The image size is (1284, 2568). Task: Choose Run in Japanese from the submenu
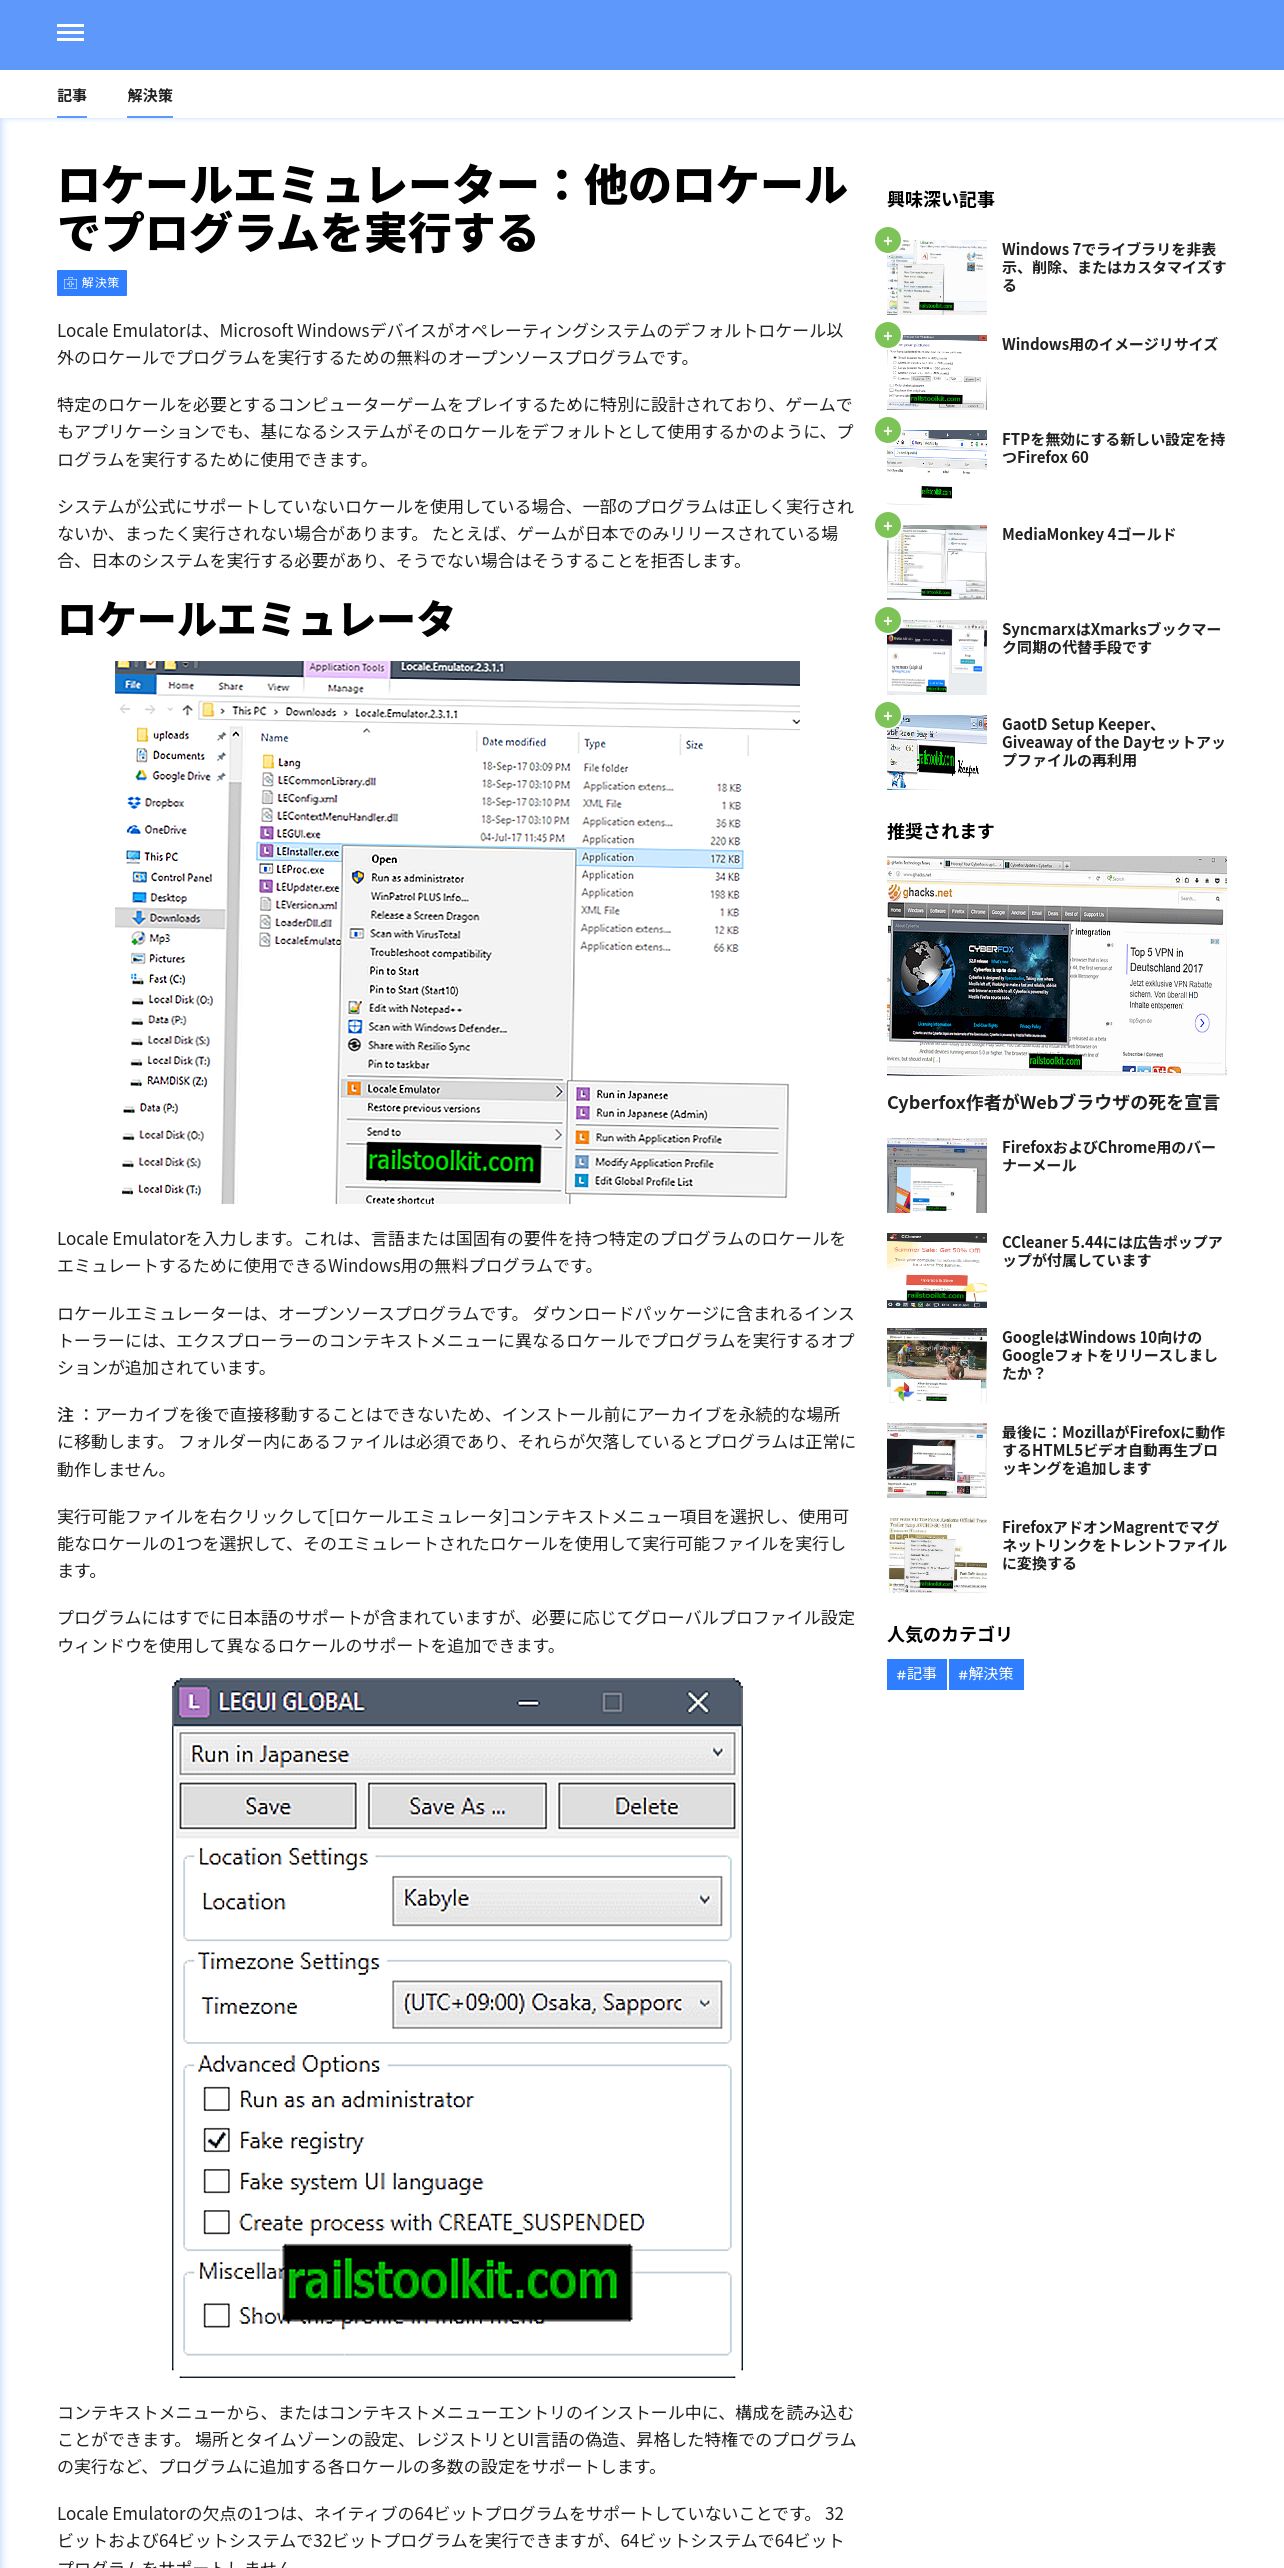[x=631, y=1095]
